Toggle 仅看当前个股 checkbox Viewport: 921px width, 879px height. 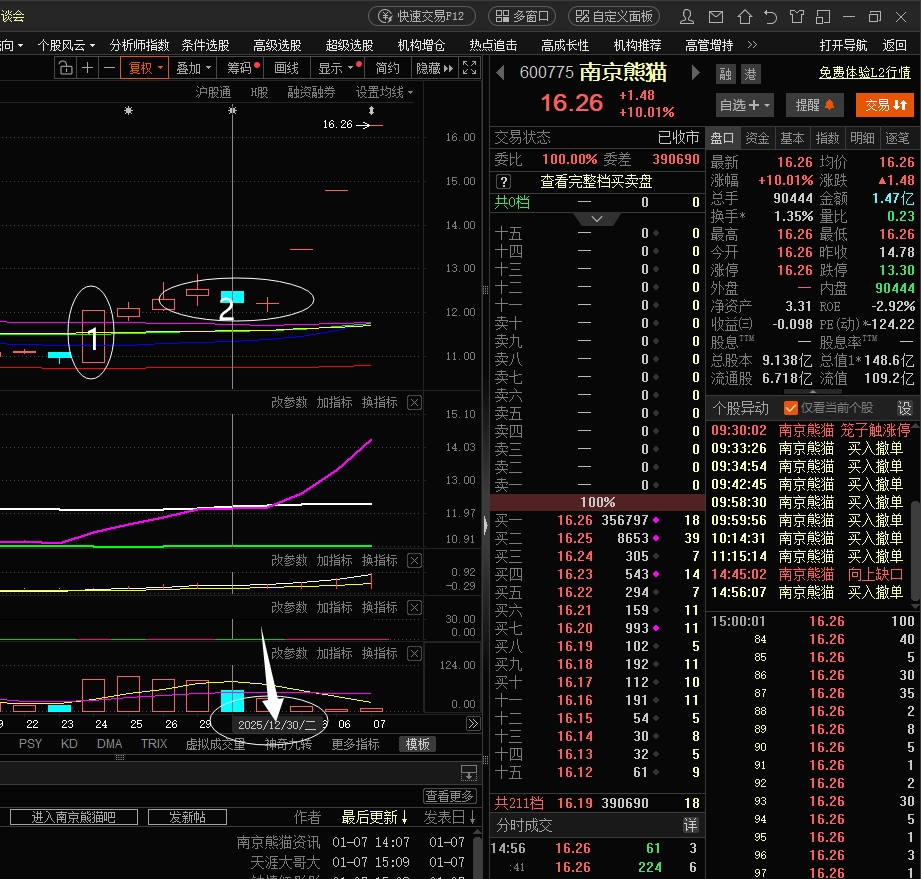[x=791, y=408]
